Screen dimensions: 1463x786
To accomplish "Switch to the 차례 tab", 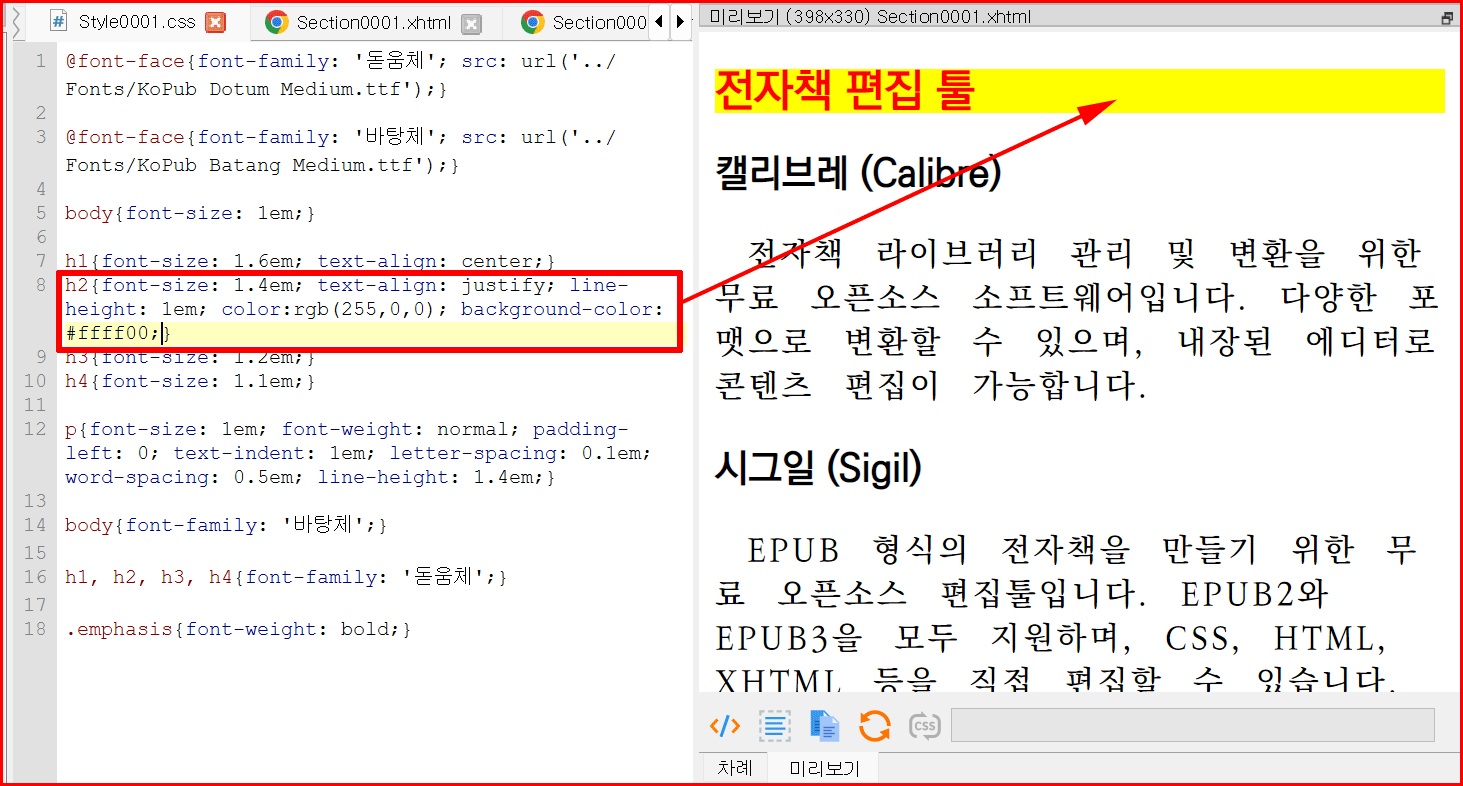I will coord(735,768).
